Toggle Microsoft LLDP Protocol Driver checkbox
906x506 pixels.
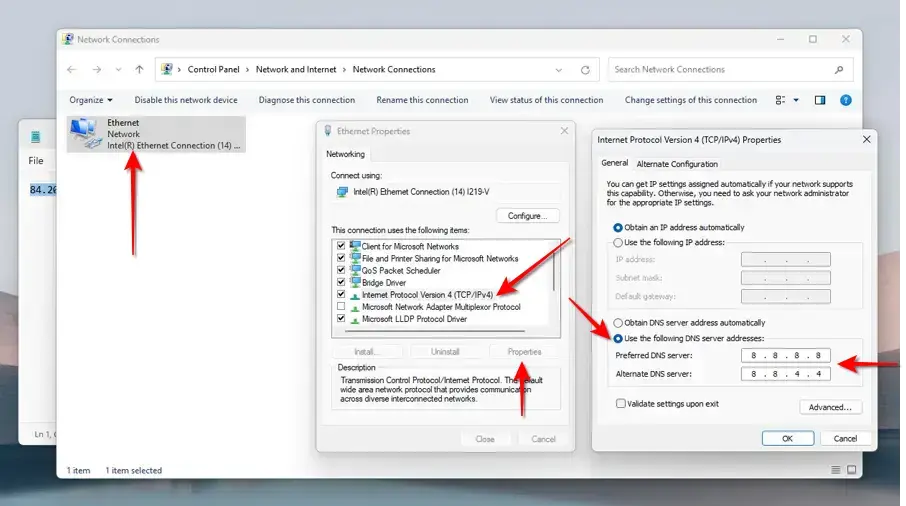(341, 318)
